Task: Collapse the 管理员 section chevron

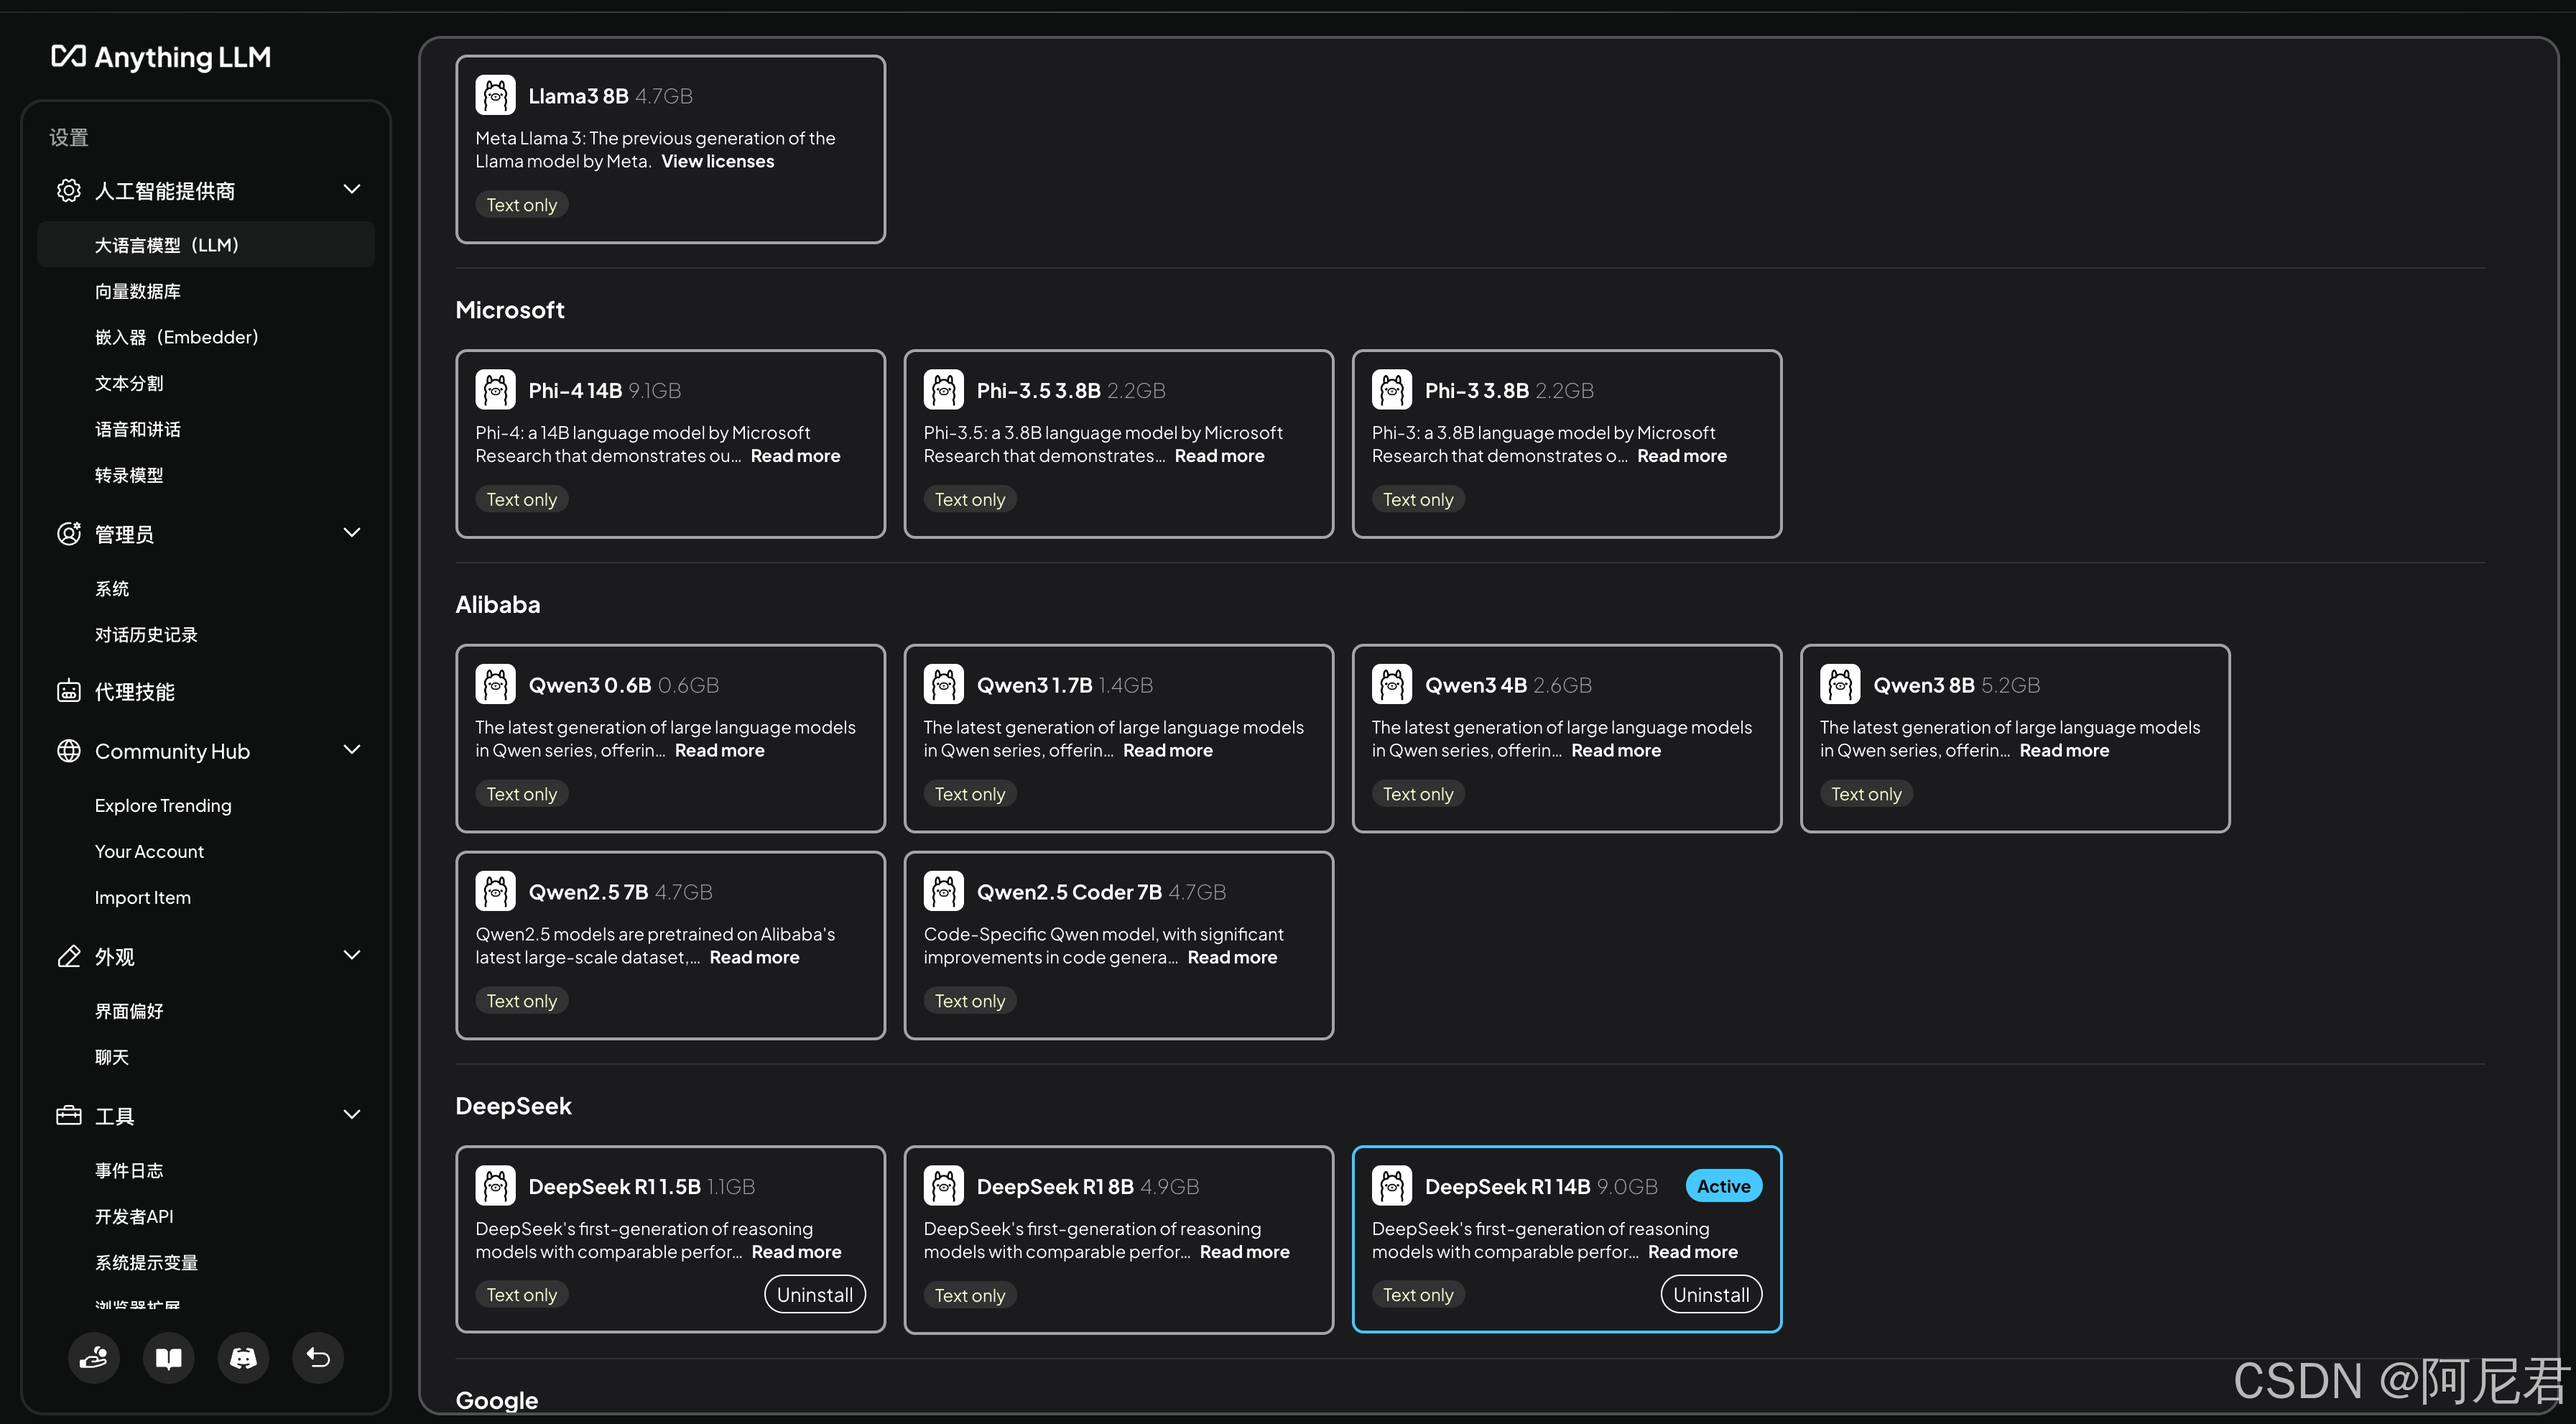Action: pyautogui.click(x=351, y=532)
